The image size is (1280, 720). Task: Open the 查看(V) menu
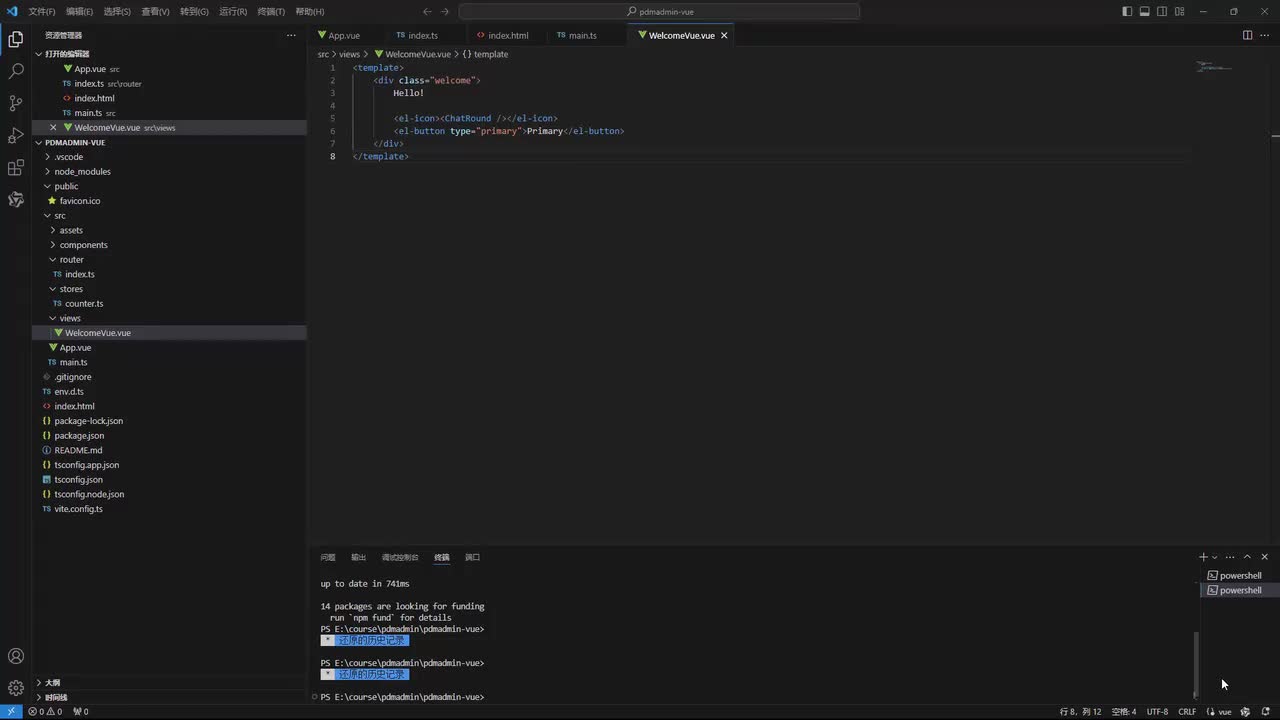155,11
